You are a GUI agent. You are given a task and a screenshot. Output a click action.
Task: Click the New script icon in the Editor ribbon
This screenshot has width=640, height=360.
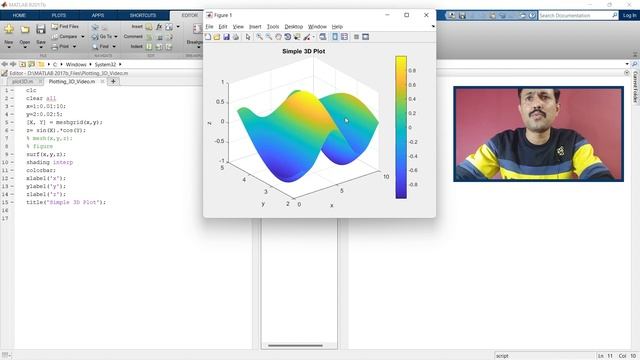[x=9, y=29]
